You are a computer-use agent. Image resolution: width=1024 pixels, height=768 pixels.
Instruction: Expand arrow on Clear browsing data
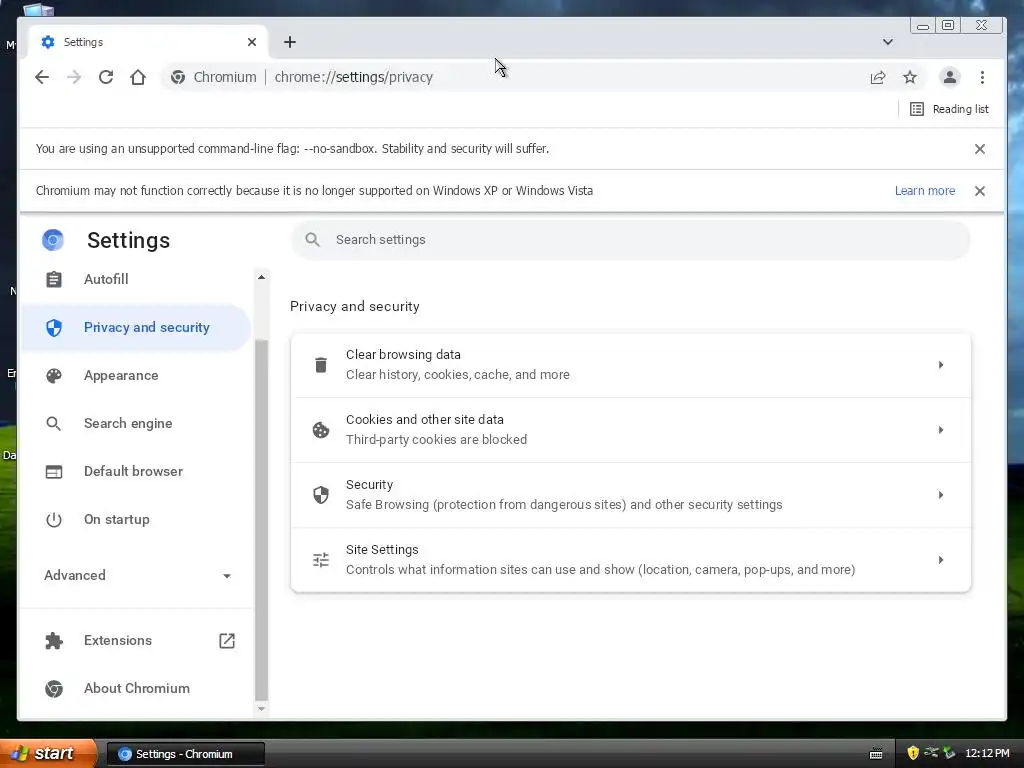pos(941,365)
